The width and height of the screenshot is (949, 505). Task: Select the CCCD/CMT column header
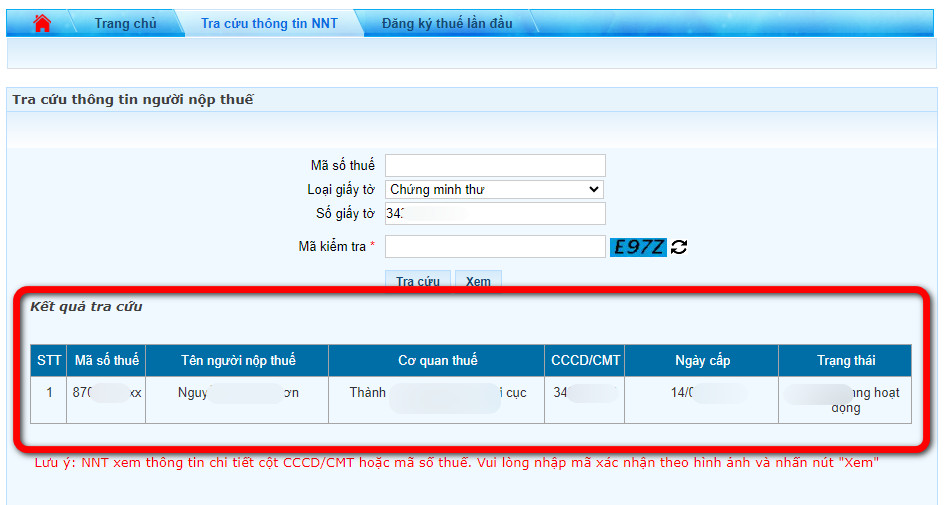click(x=585, y=360)
